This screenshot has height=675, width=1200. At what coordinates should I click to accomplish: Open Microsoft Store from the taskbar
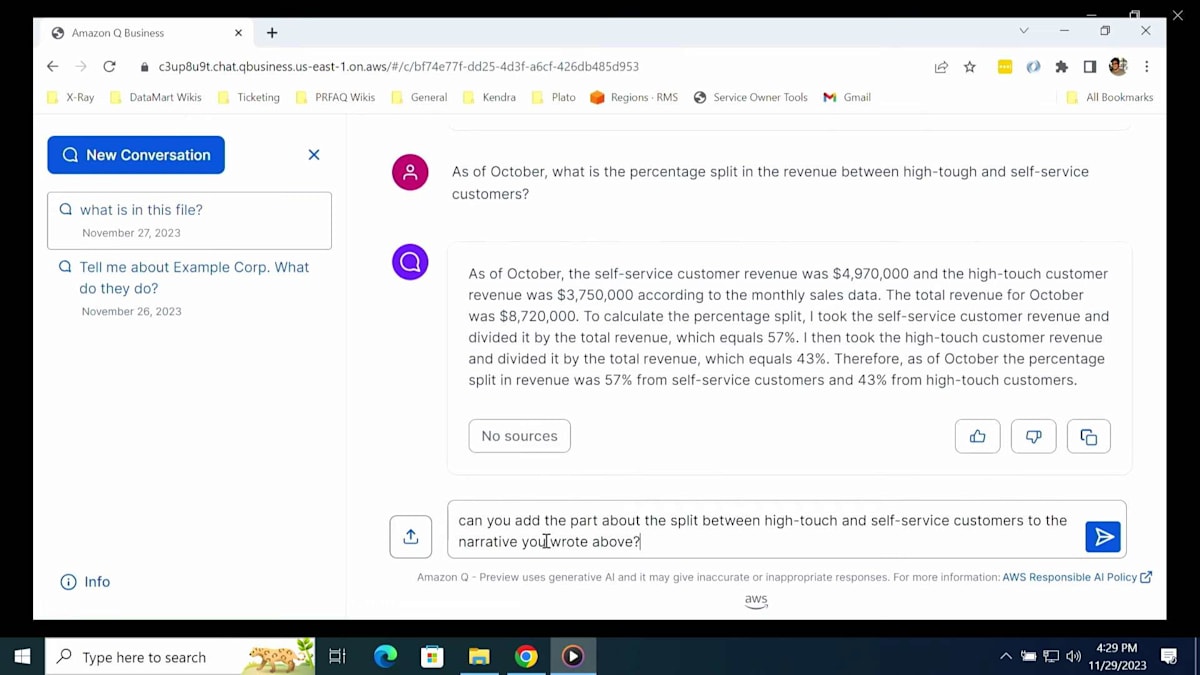(432, 657)
